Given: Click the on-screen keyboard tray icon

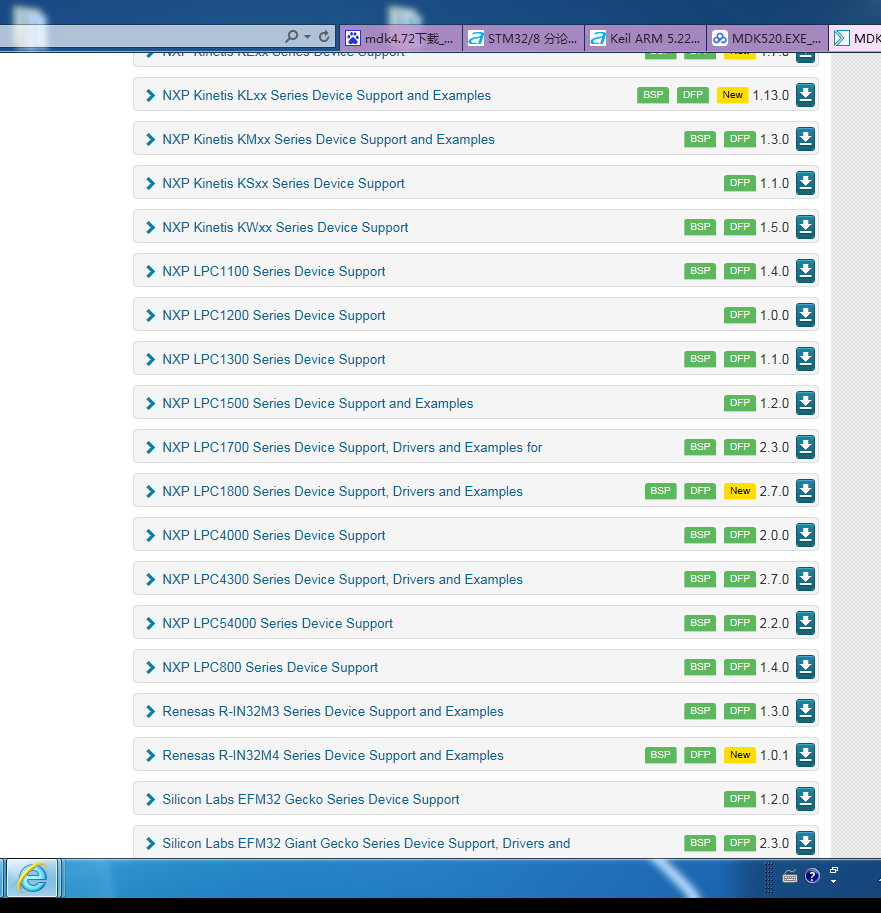Looking at the screenshot, I should point(790,876).
